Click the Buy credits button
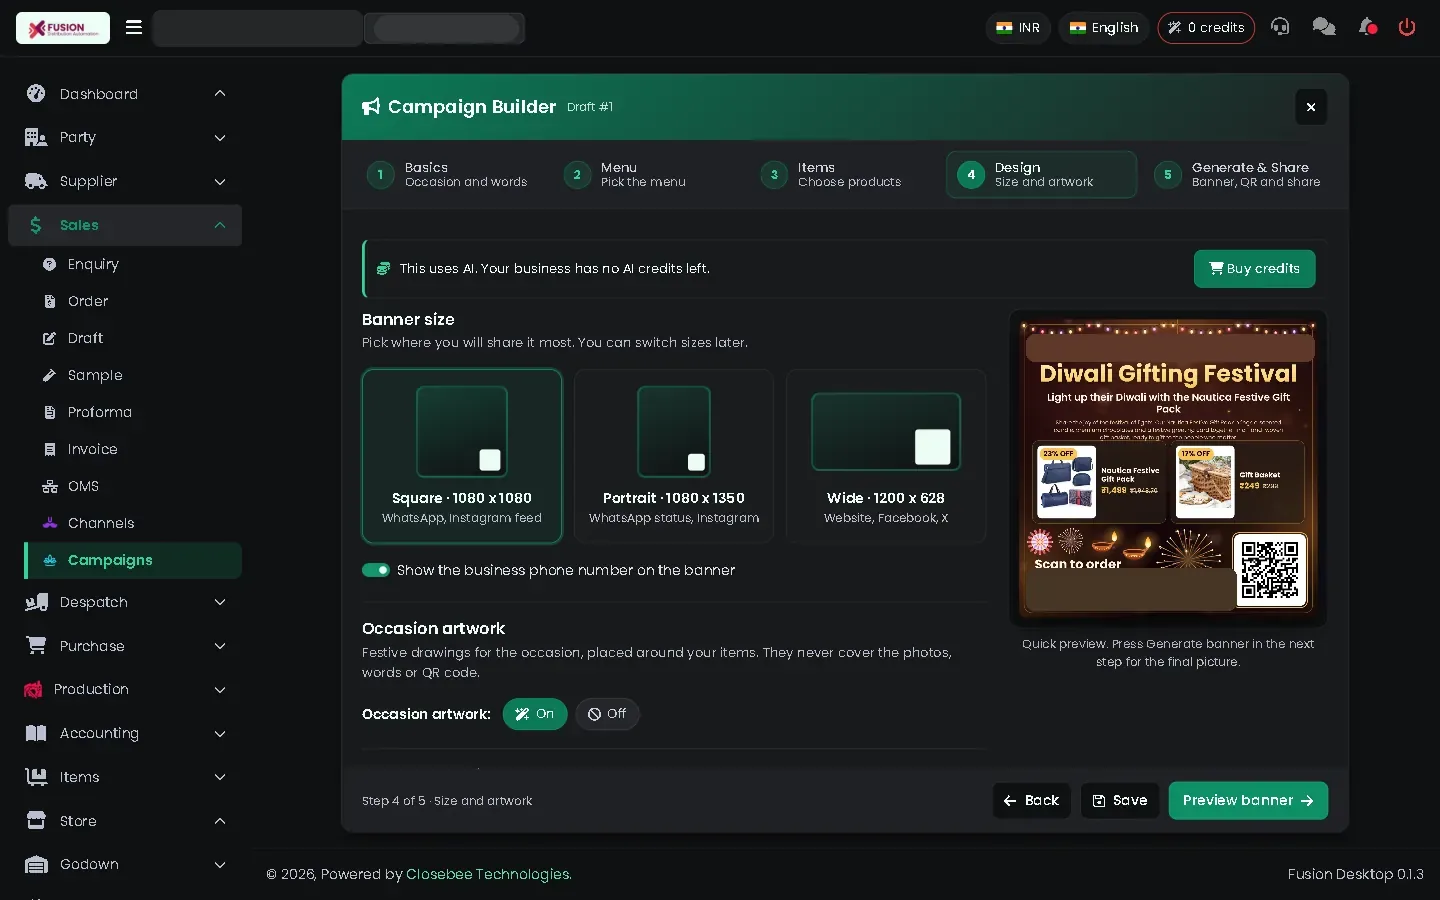Viewport: 1440px width, 900px height. pyautogui.click(x=1254, y=269)
